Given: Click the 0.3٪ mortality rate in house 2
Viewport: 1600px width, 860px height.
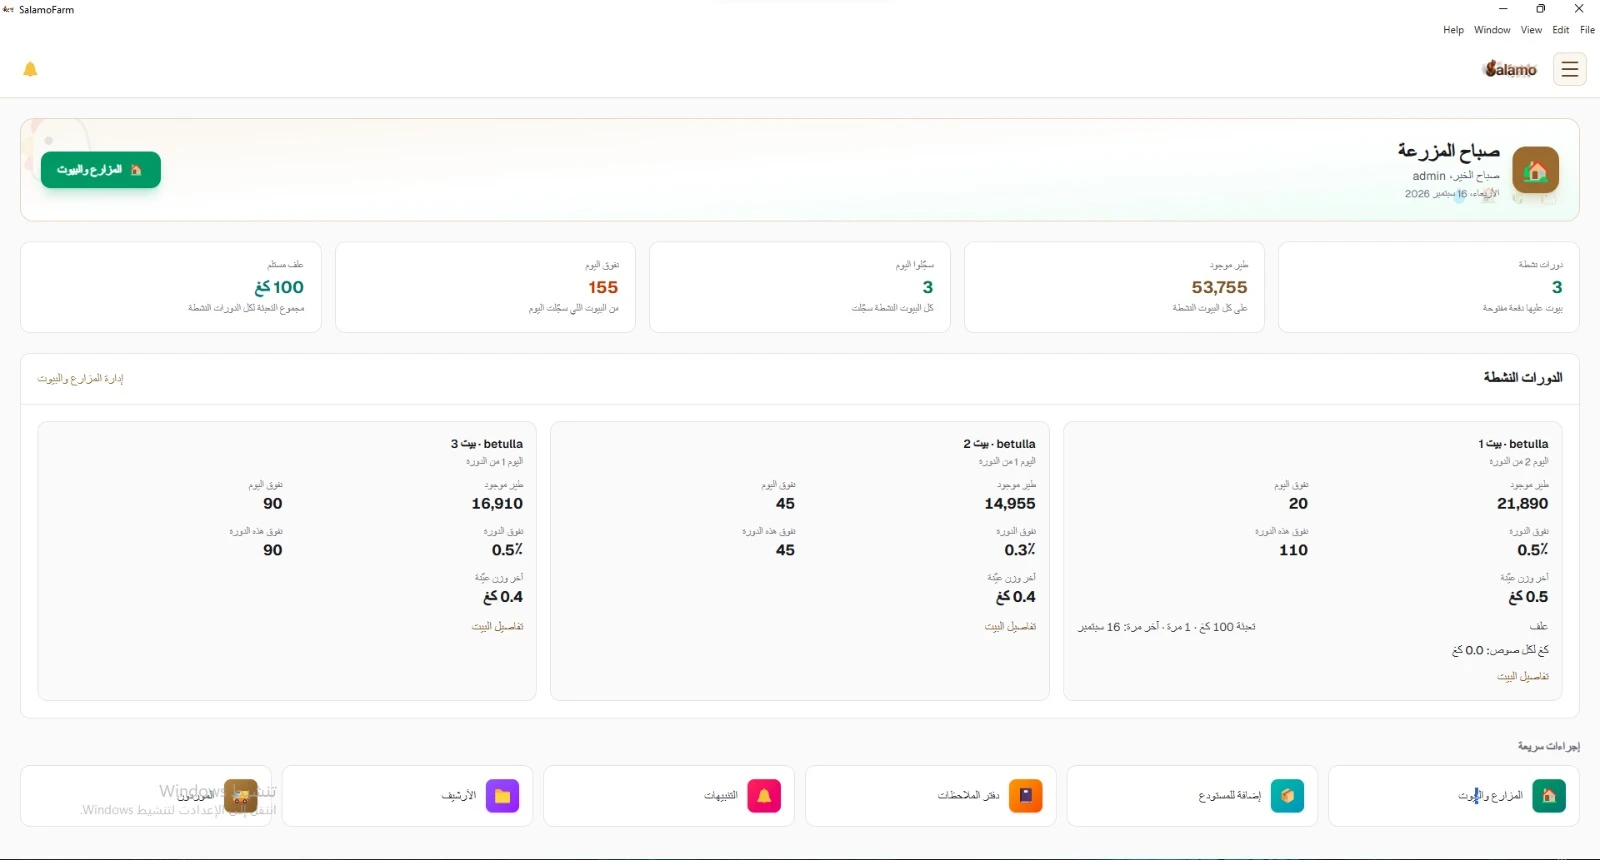Looking at the screenshot, I should pos(1020,550).
